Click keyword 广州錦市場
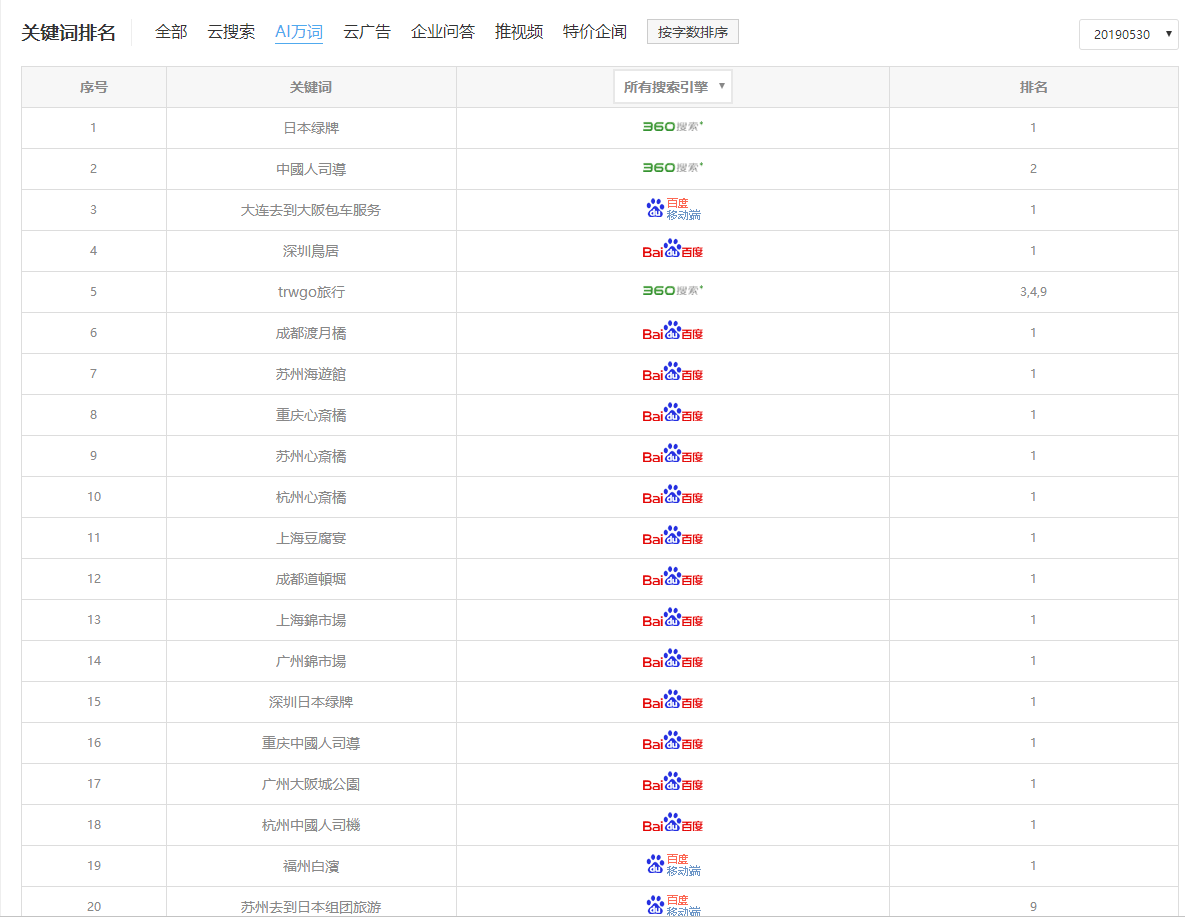 click(311, 661)
